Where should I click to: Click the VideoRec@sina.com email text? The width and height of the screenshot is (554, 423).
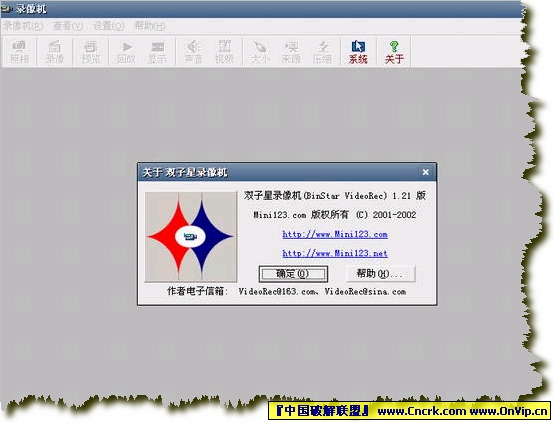tap(365, 292)
